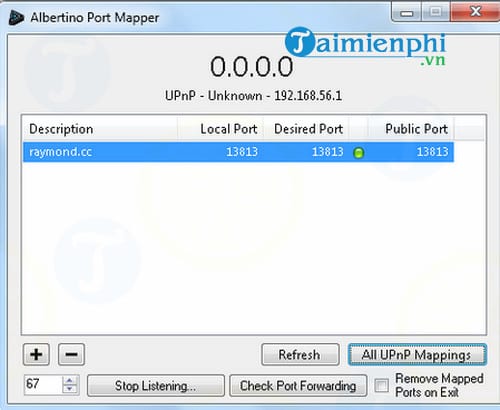Click Stop Listening button
The image size is (500, 410).
coord(156,386)
